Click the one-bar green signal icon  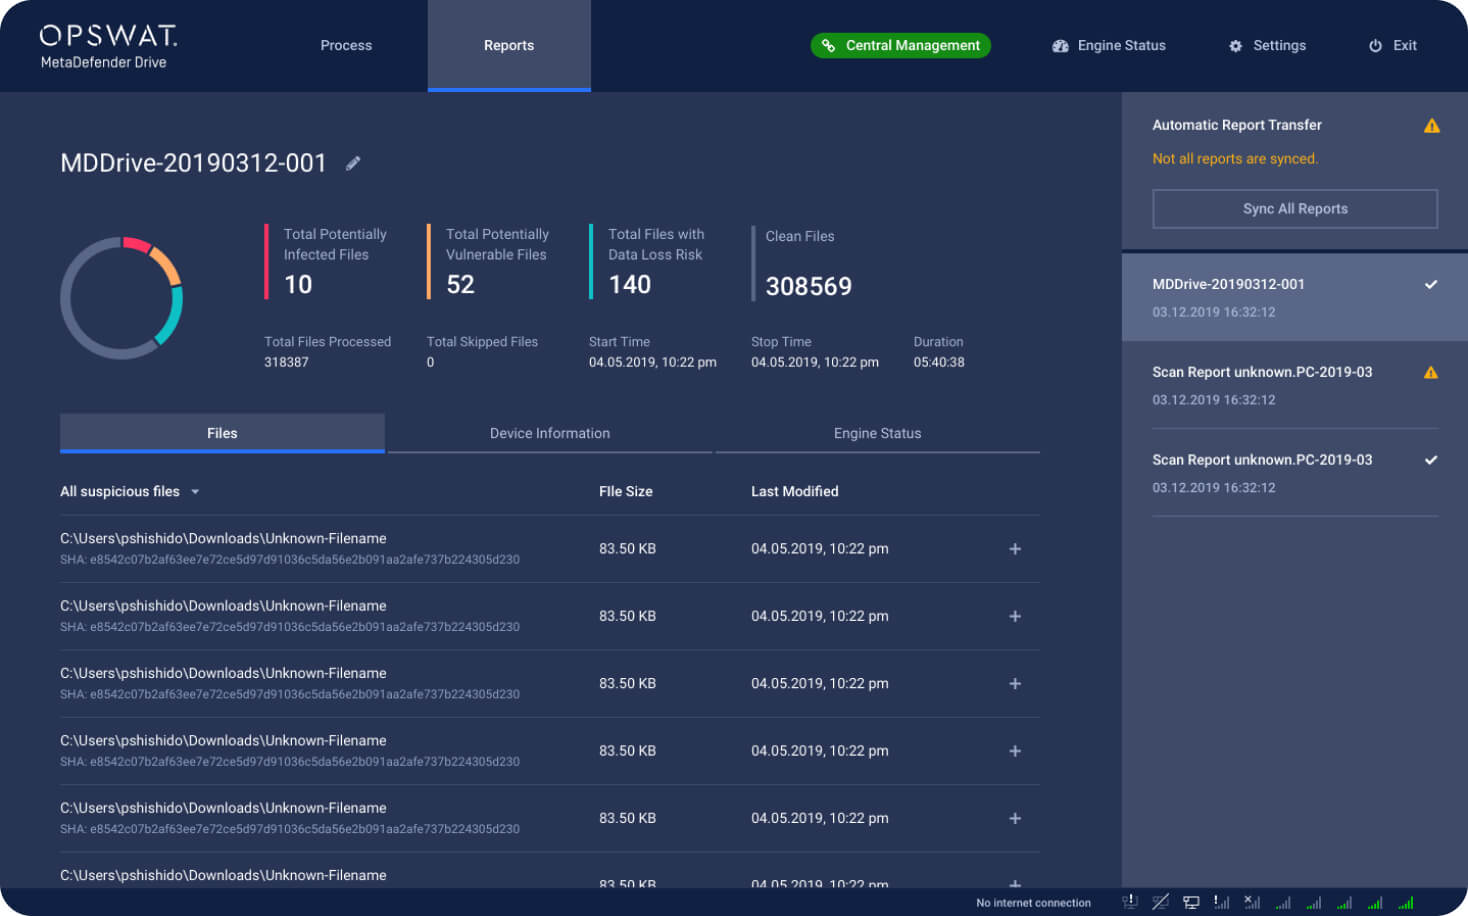[x=1283, y=903]
